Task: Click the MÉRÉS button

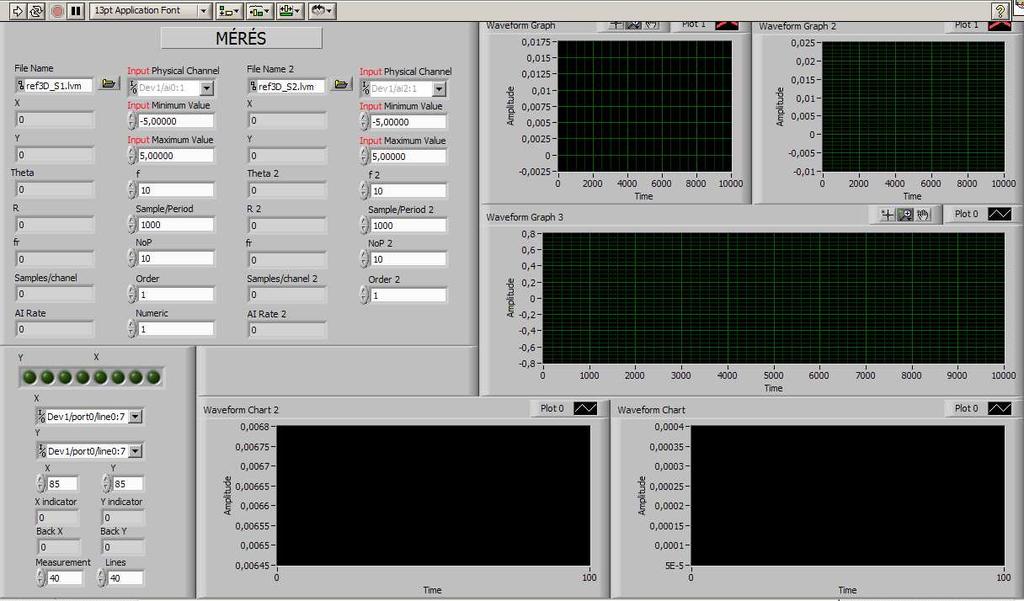Action: tap(241, 38)
